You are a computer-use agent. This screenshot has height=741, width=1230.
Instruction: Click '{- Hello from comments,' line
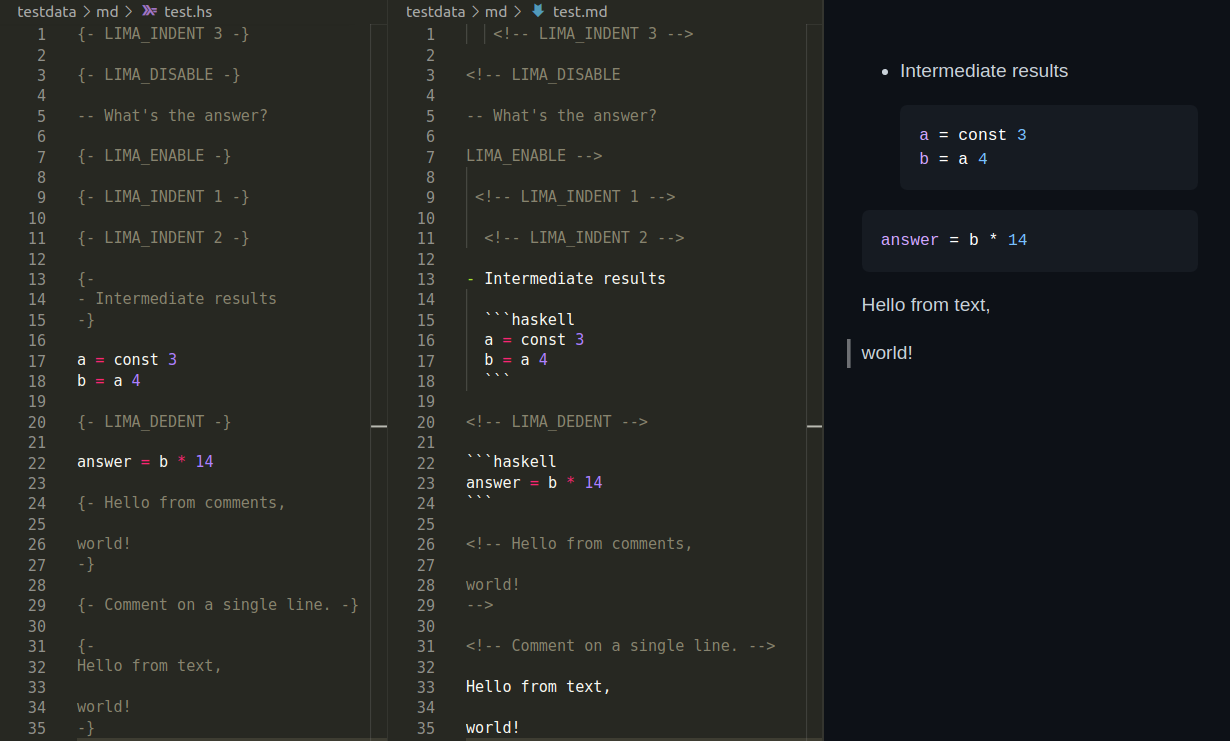181,503
